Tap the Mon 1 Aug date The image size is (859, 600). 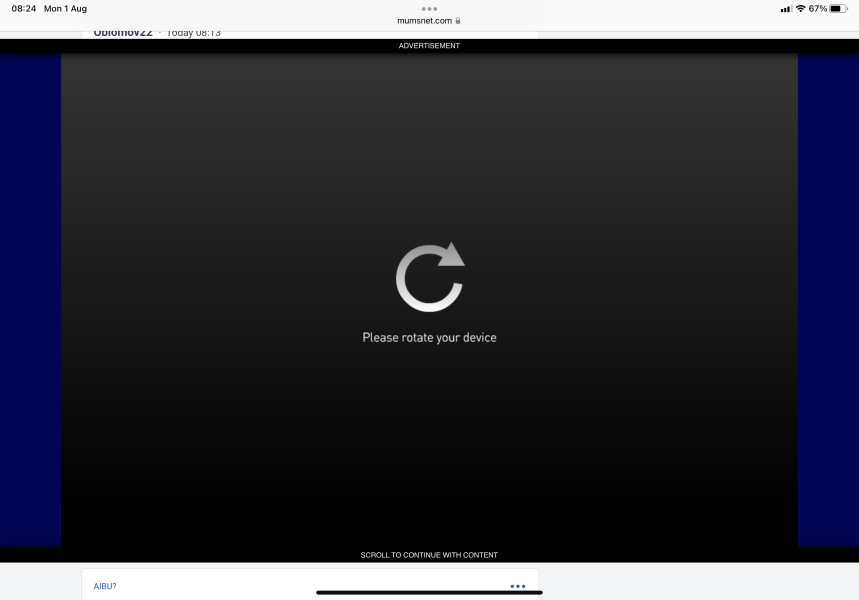point(65,9)
